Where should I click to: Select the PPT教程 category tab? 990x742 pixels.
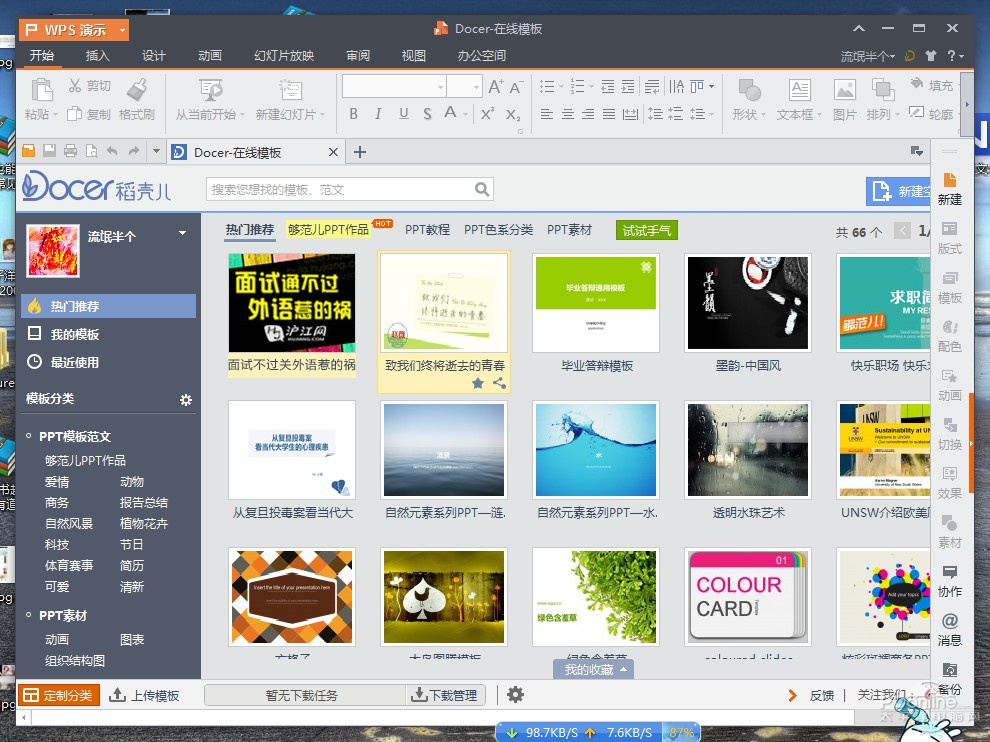[427, 230]
